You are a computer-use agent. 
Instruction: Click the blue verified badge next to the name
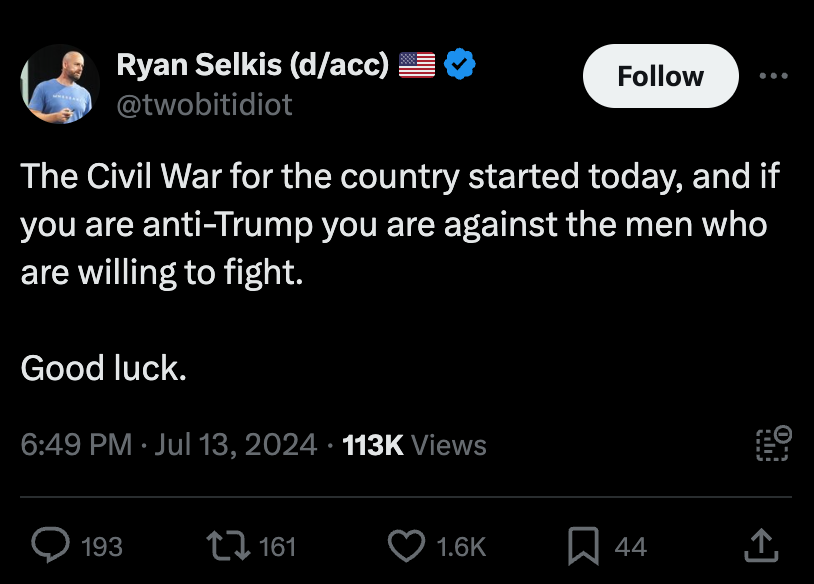pyautogui.click(x=458, y=63)
